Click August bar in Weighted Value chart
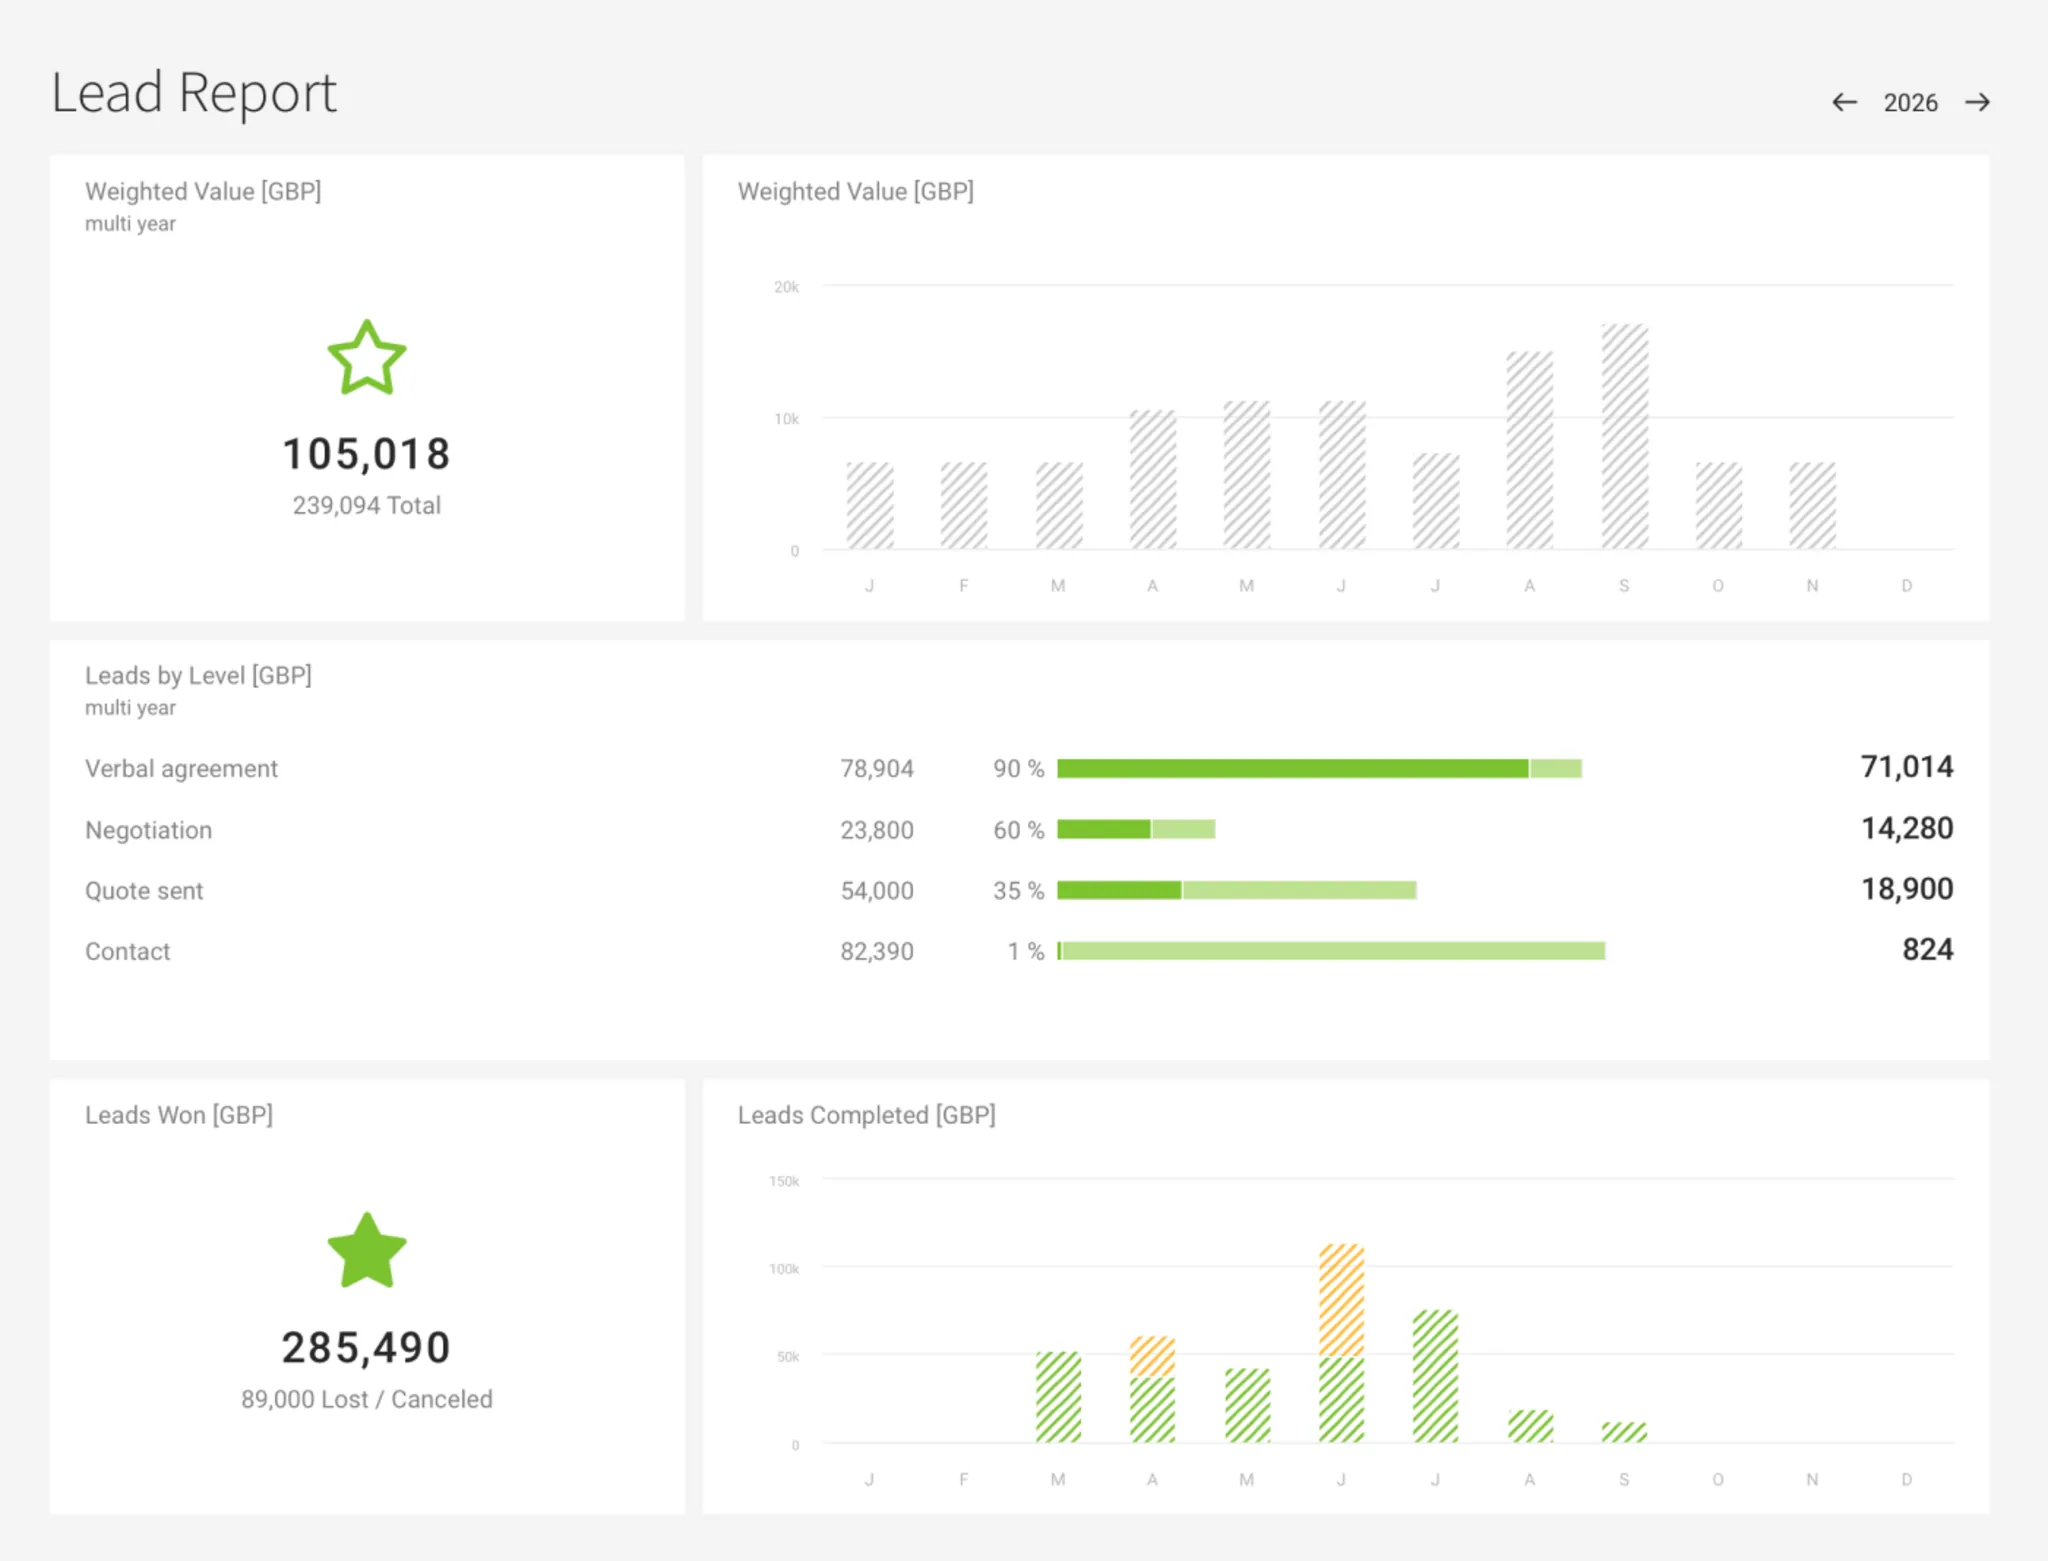2048x1561 pixels. [1530, 450]
